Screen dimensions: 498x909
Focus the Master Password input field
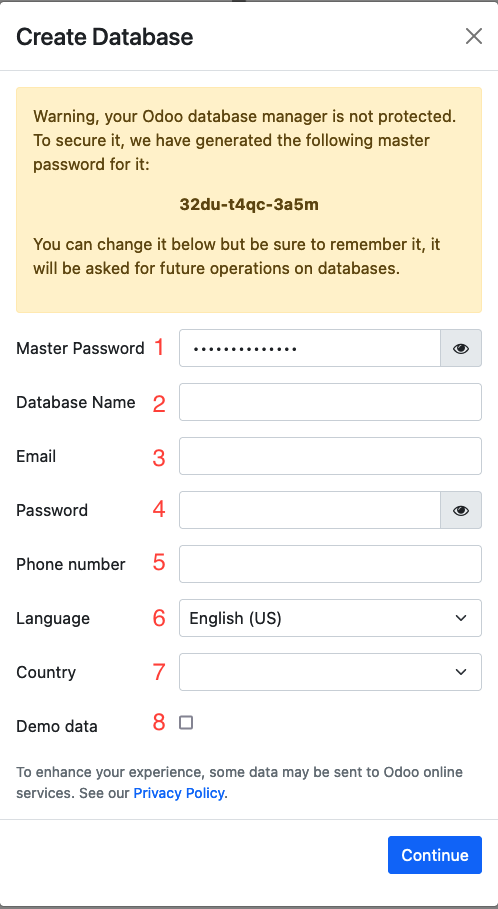pos(310,348)
